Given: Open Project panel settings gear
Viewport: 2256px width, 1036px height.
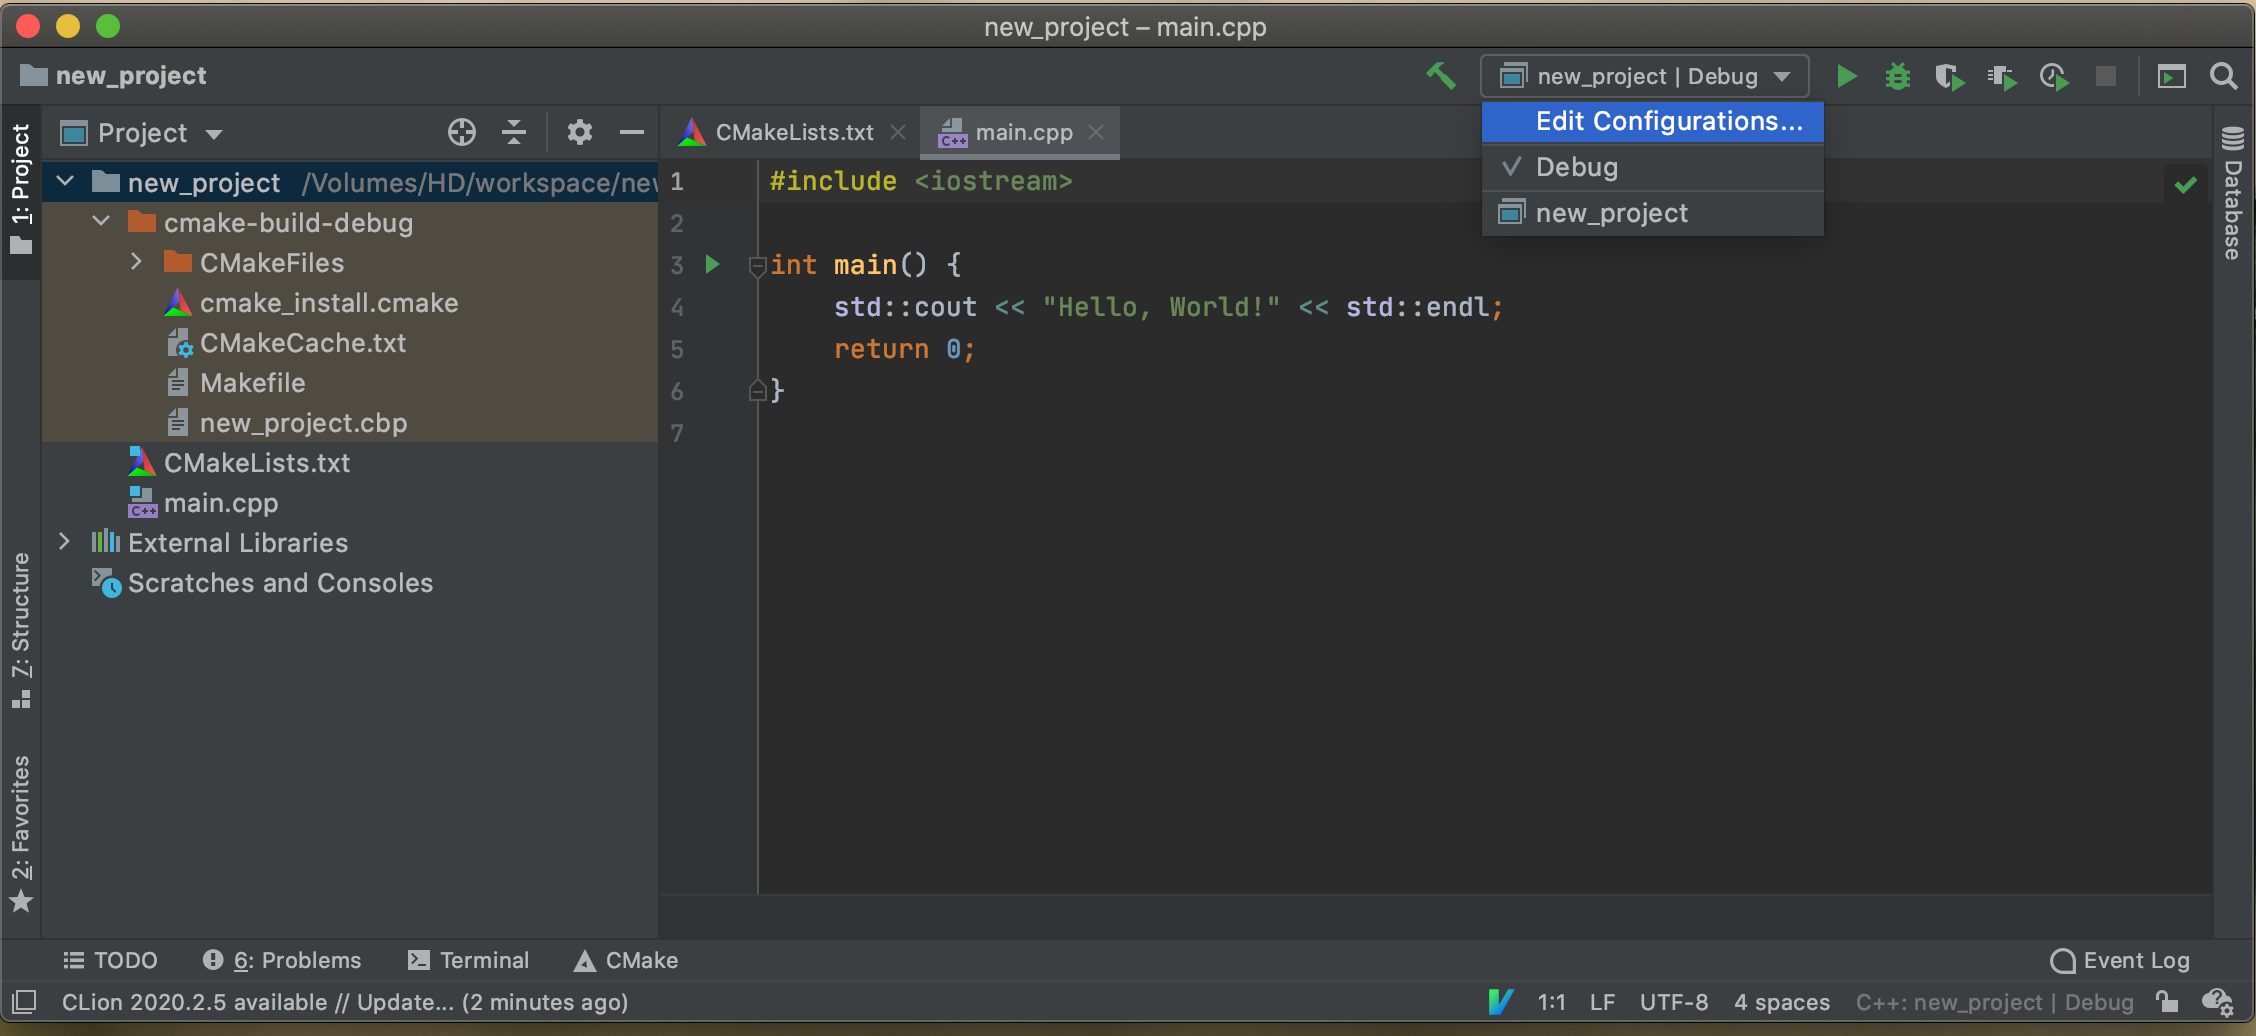Looking at the screenshot, I should (x=579, y=132).
